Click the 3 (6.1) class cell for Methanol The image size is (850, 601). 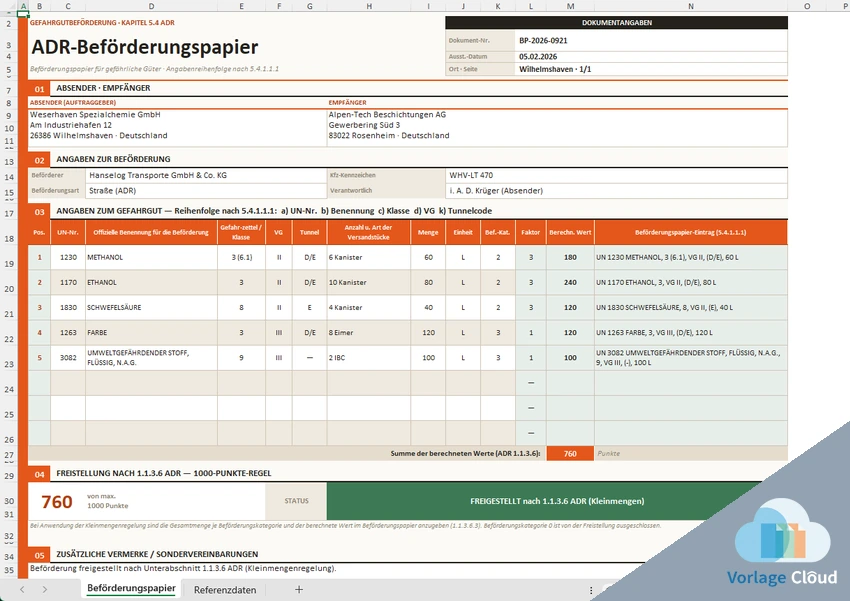pyautogui.click(x=241, y=257)
